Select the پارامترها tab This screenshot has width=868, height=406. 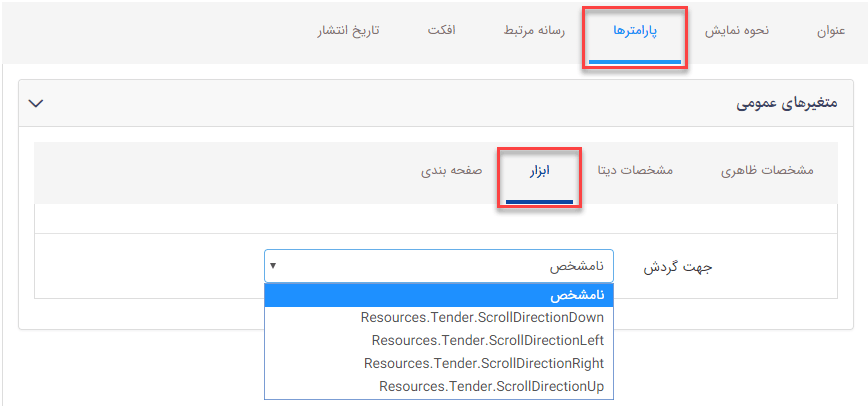(x=635, y=31)
